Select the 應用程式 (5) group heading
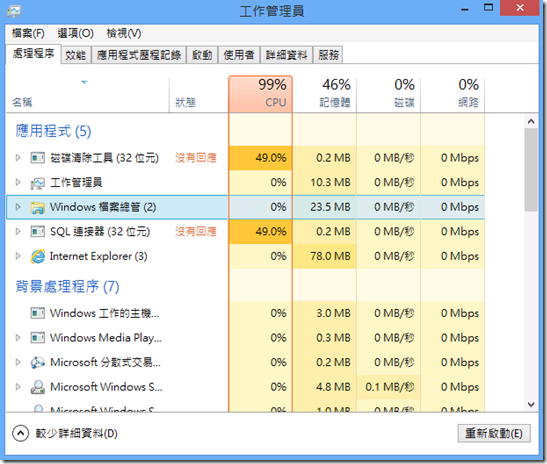The width and height of the screenshot is (547, 464). point(53,132)
